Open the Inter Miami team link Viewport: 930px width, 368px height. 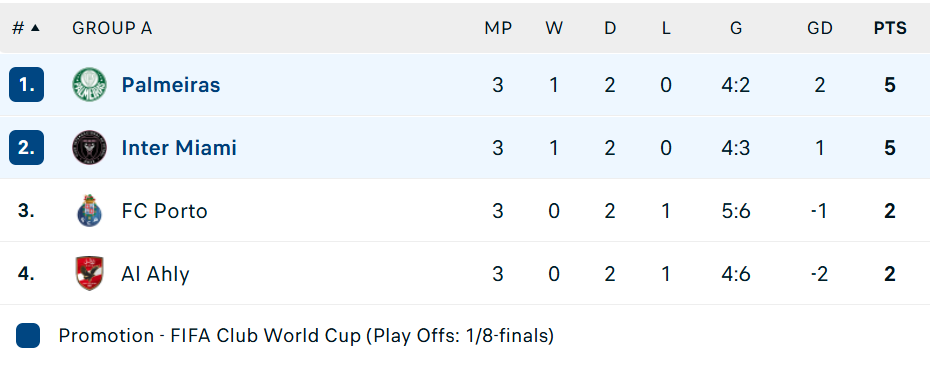(179, 148)
